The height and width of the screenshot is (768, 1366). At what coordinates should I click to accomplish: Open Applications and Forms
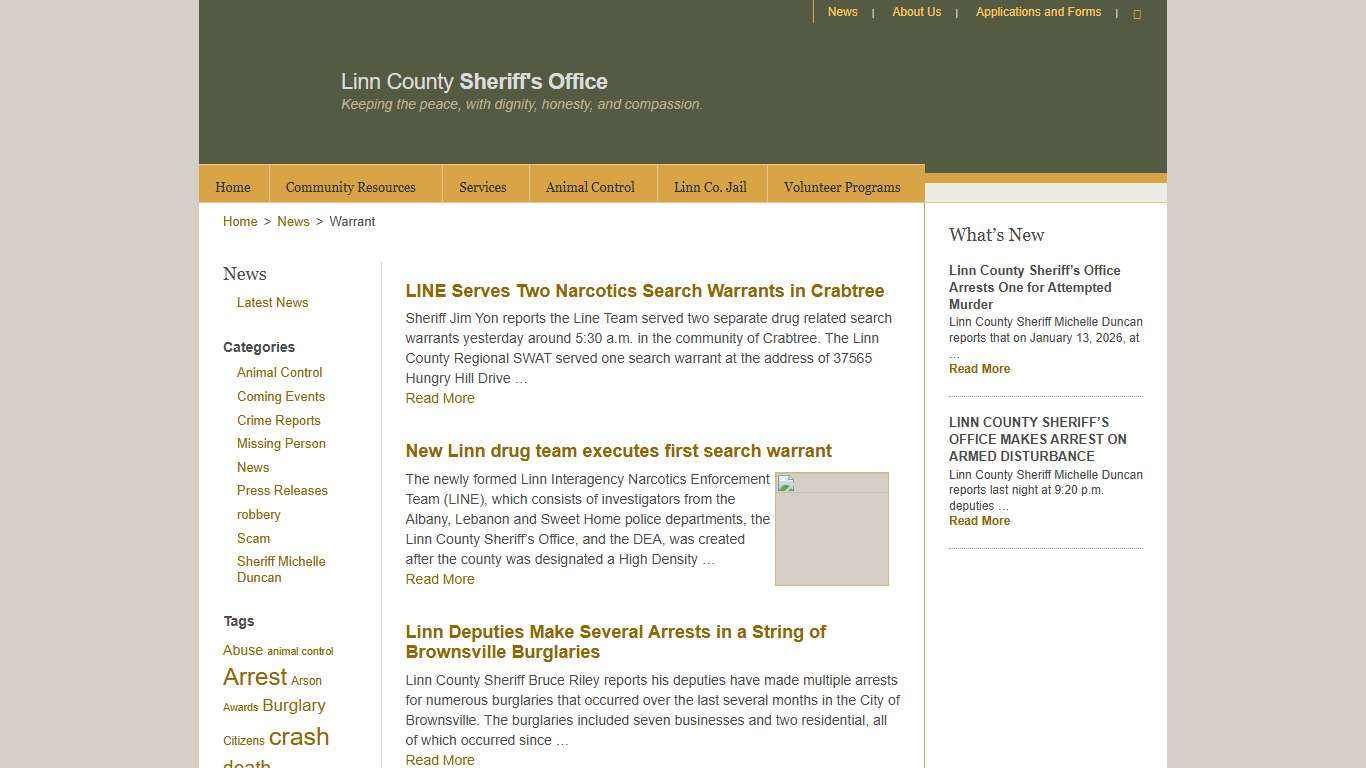[x=1038, y=12]
